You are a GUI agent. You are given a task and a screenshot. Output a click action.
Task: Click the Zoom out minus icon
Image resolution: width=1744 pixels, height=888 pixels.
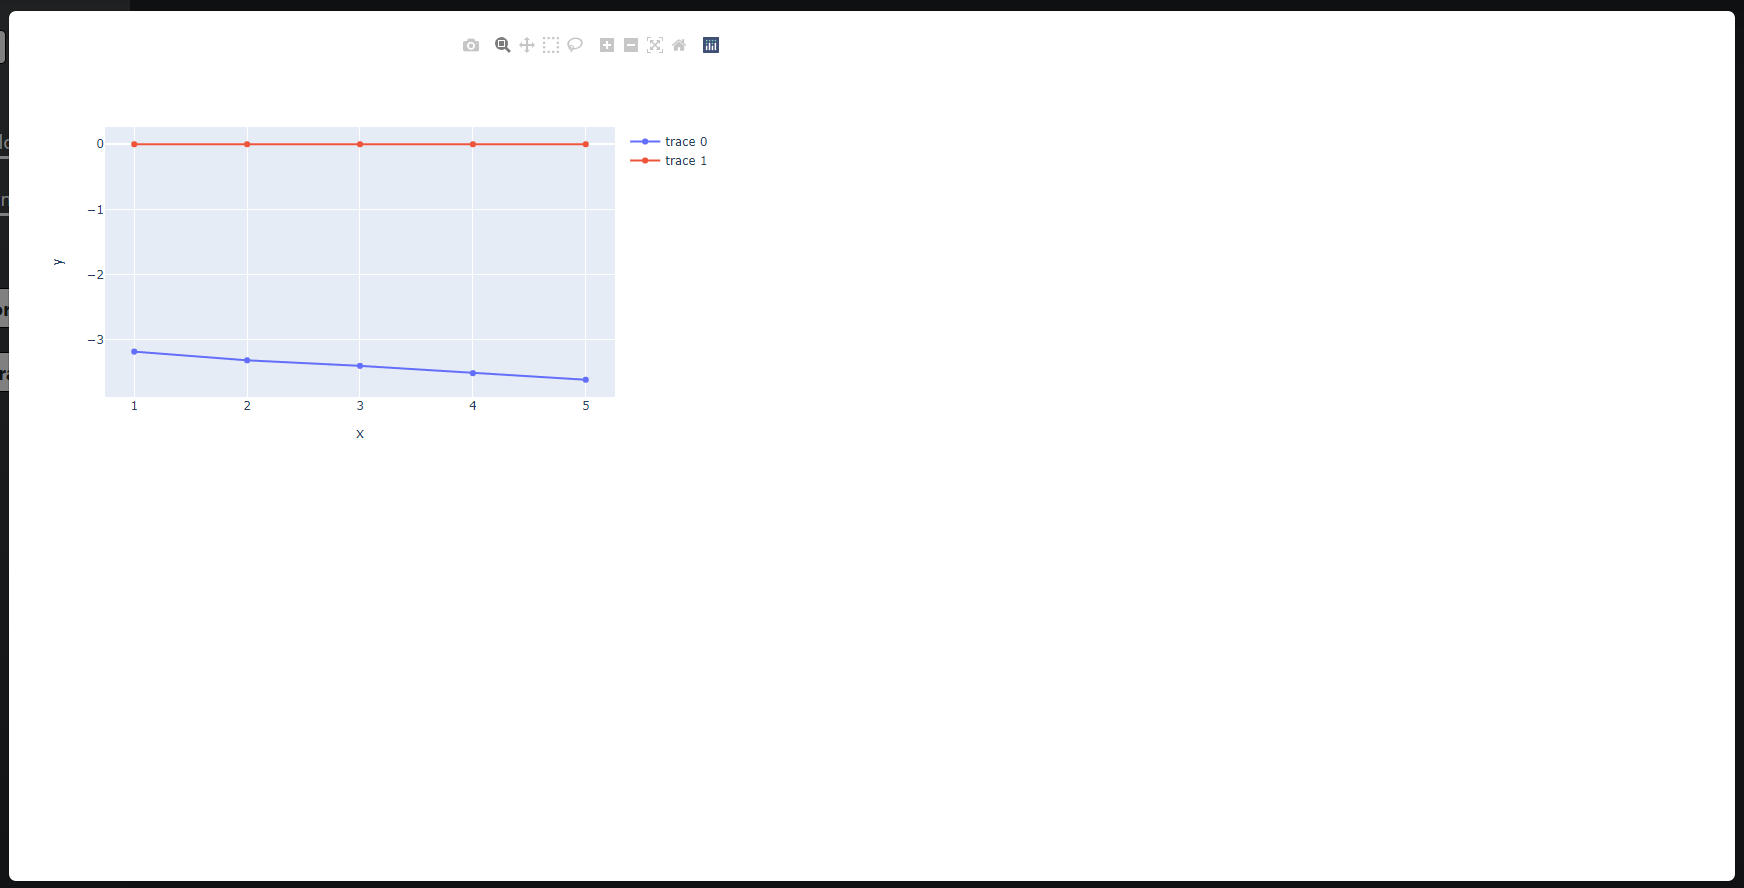[x=631, y=45]
